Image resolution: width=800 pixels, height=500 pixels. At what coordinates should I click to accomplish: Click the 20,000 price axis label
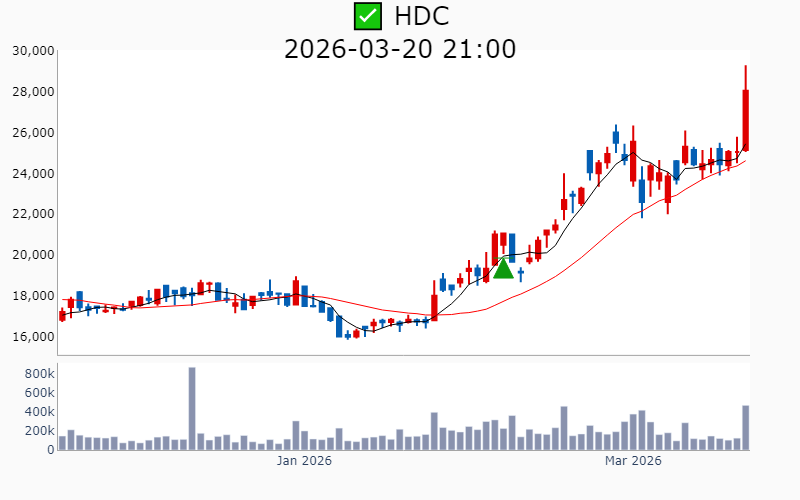[32, 255]
